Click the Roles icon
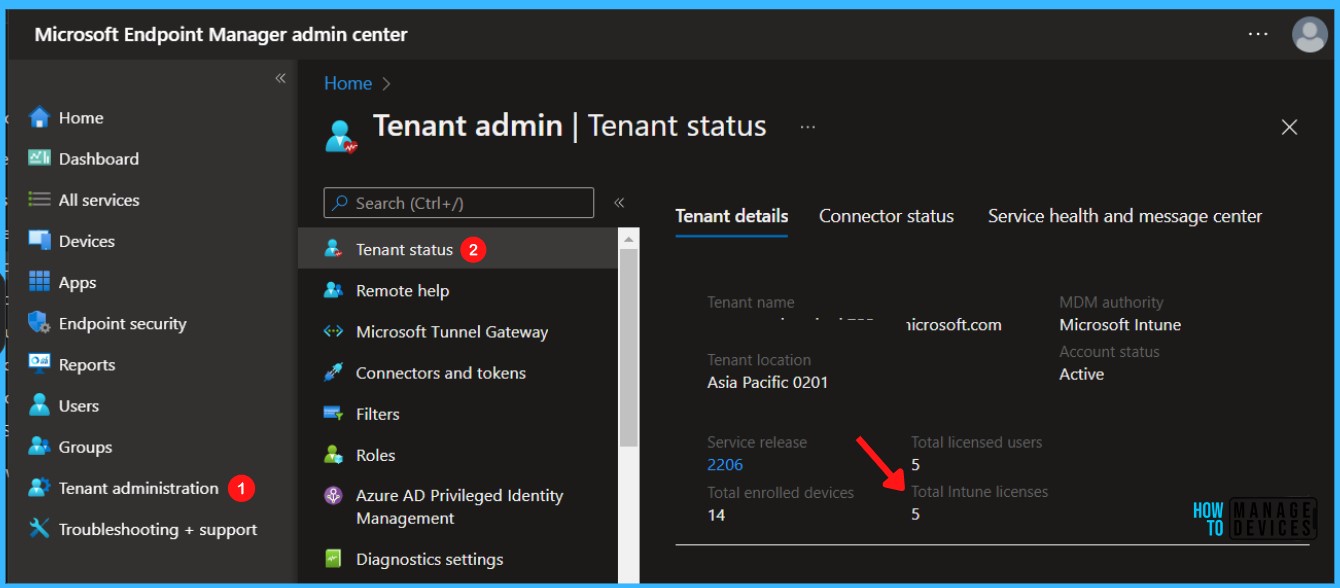This screenshot has width=1340, height=588. pyautogui.click(x=334, y=454)
